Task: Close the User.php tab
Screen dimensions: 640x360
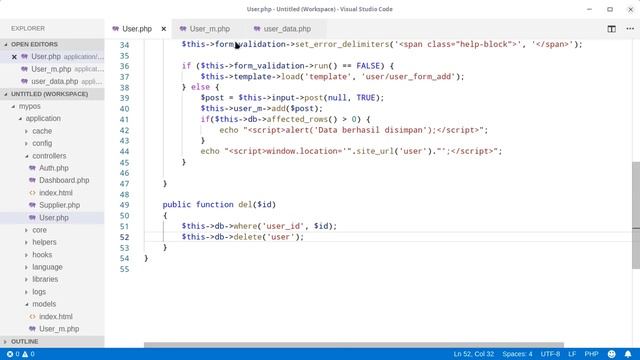Action: click(x=164, y=29)
